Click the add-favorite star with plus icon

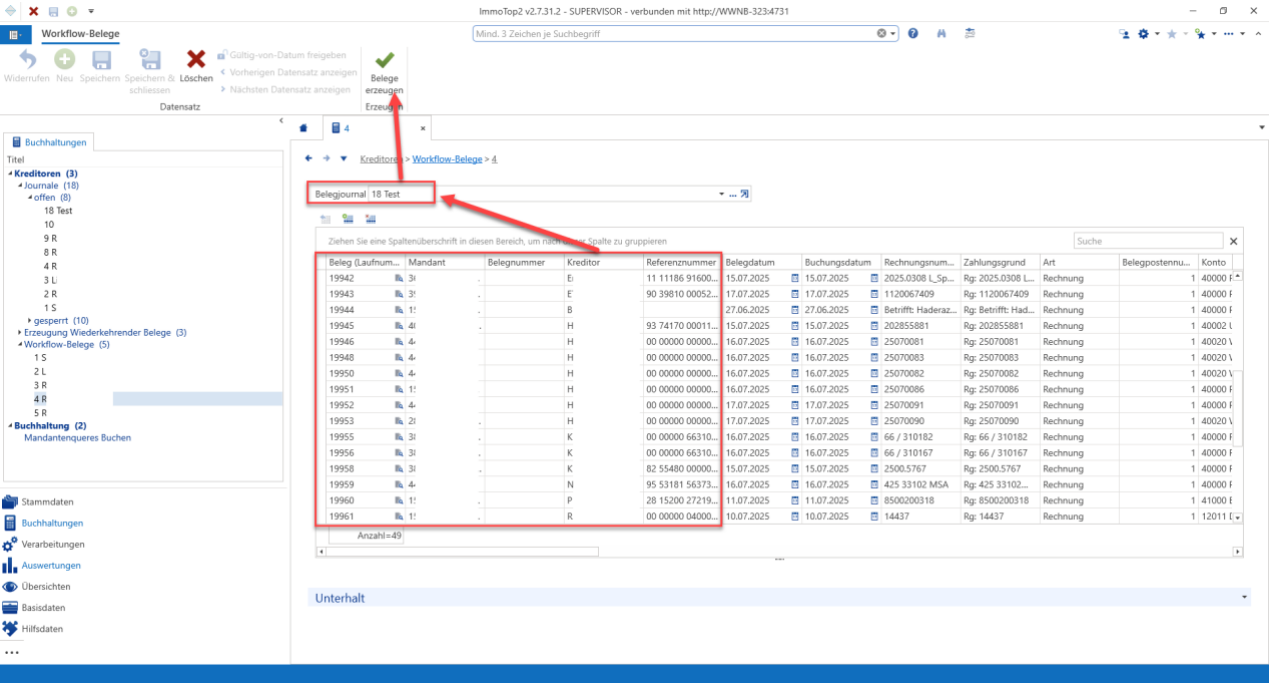click(x=1201, y=33)
